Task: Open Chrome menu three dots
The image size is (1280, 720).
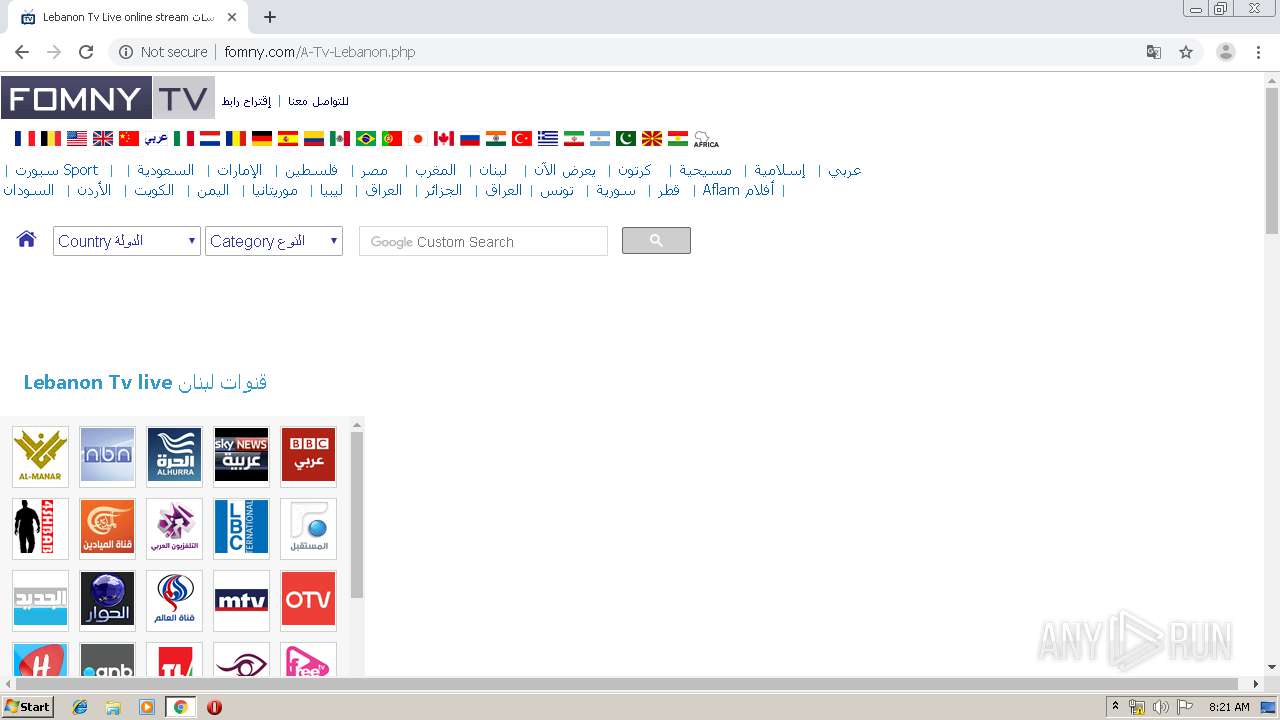Action: point(1259,52)
